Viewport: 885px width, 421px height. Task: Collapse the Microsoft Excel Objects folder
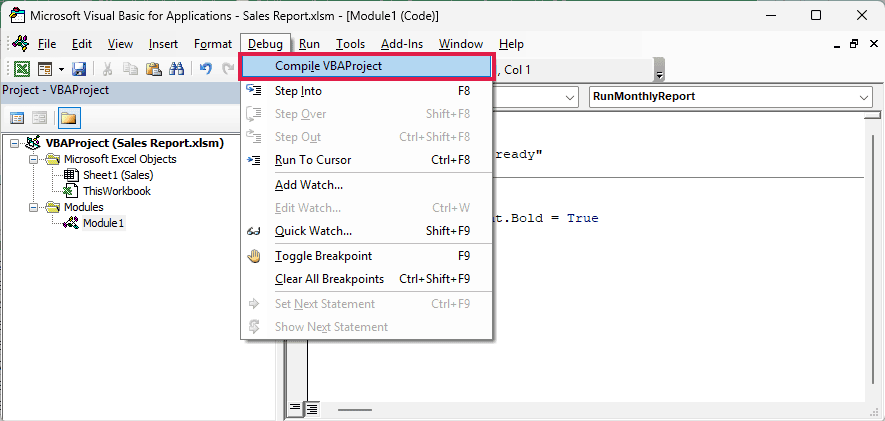(33, 159)
